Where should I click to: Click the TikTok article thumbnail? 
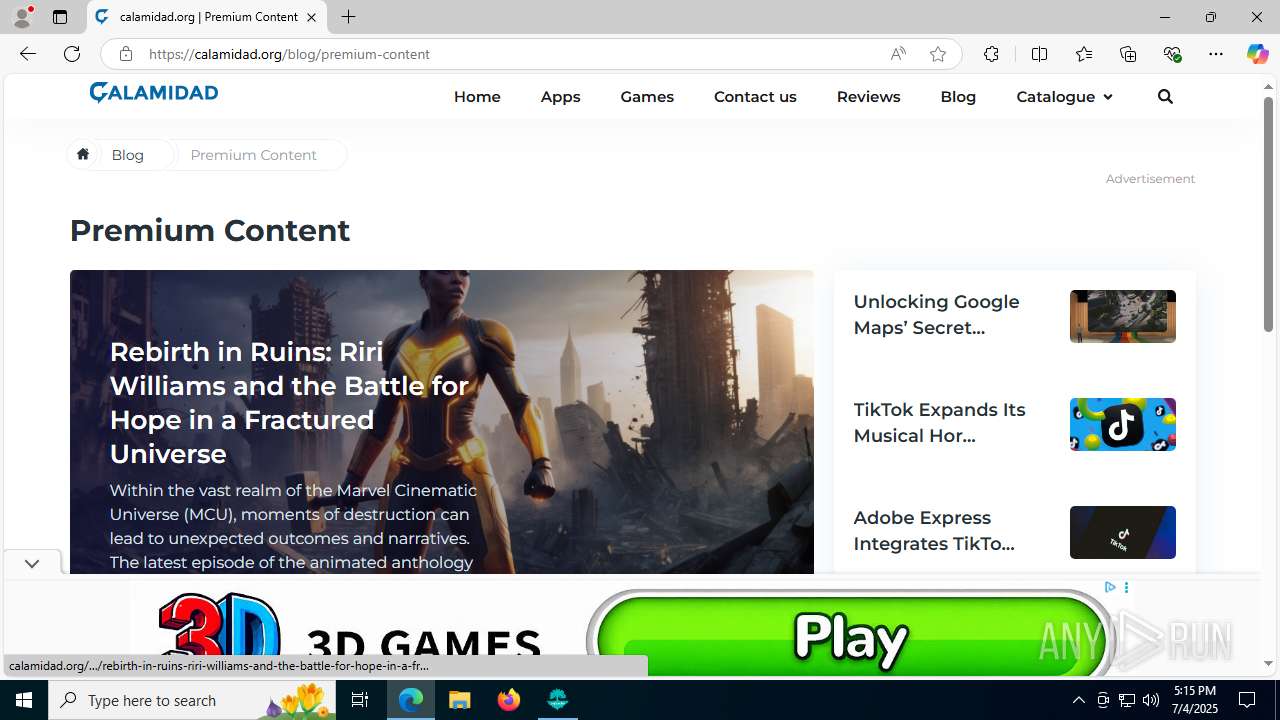pyautogui.click(x=1122, y=424)
